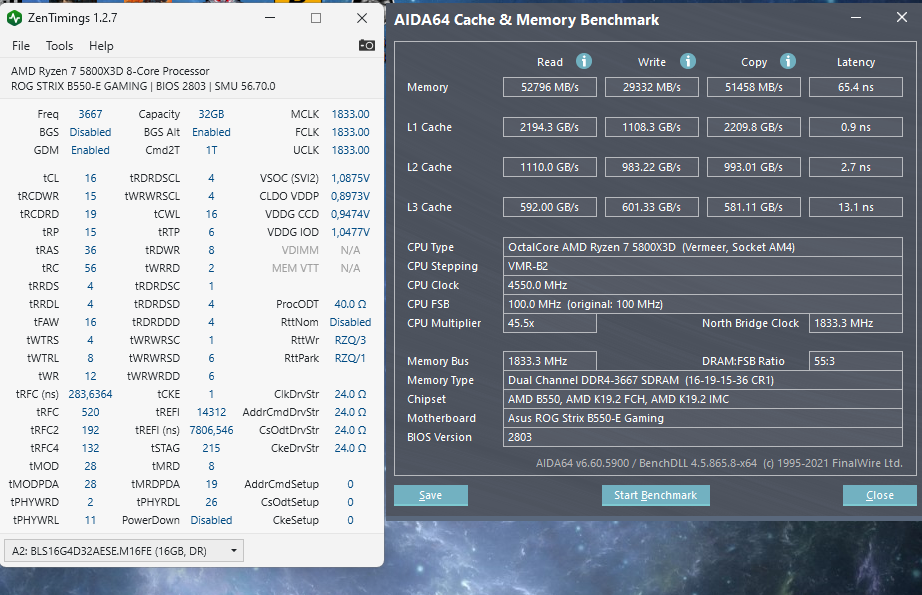The width and height of the screenshot is (922, 595).
Task: Click the Memory Copy value 51458 MB/s
Action: (x=754, y=87)
